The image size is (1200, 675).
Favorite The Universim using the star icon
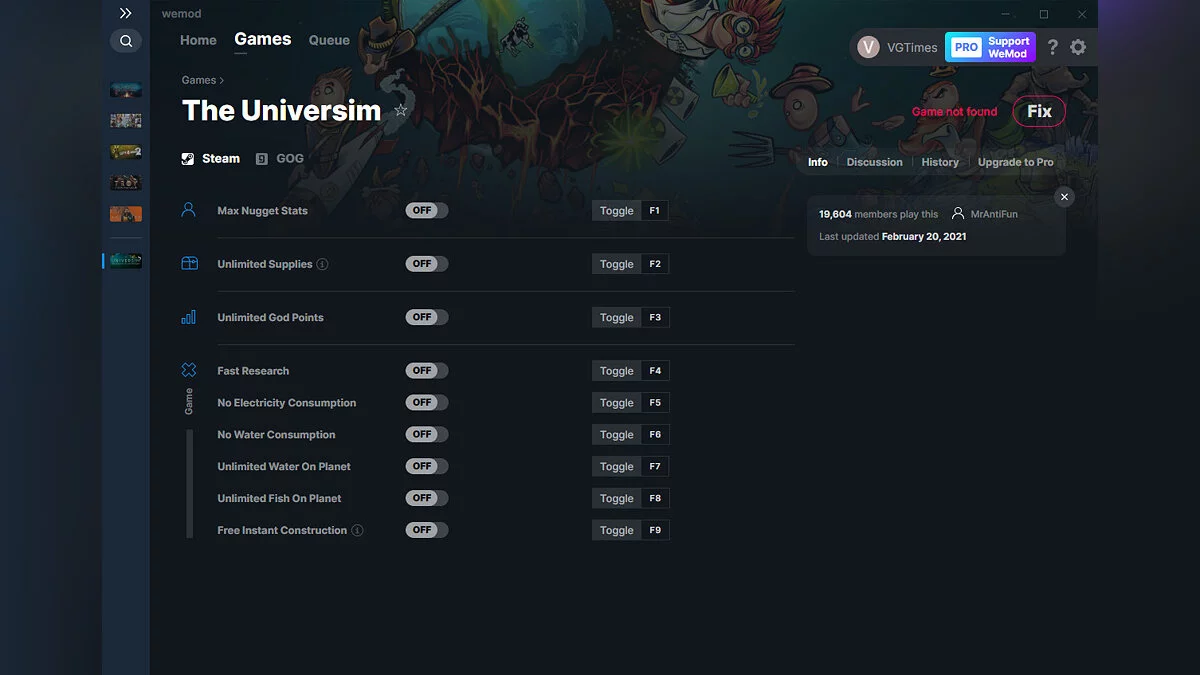400,110
